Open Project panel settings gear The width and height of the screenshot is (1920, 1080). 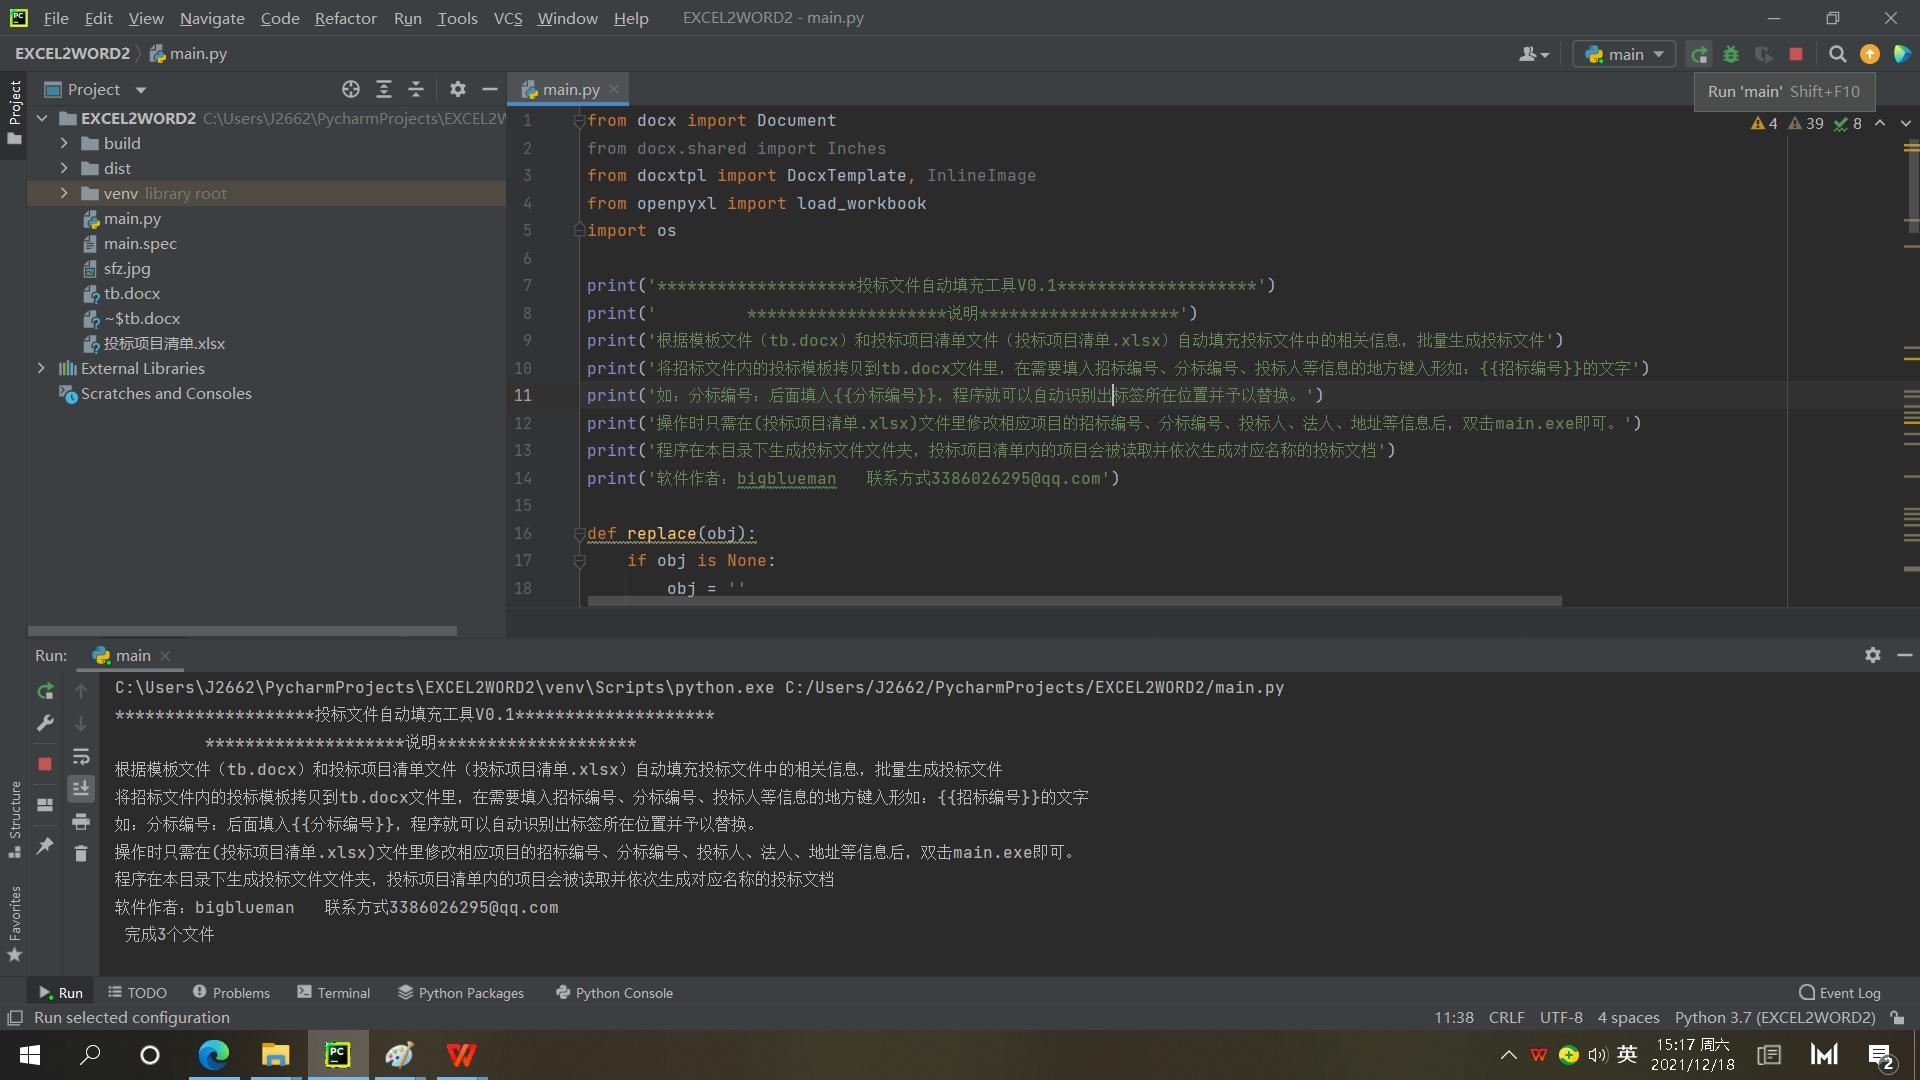coord(458,90)
